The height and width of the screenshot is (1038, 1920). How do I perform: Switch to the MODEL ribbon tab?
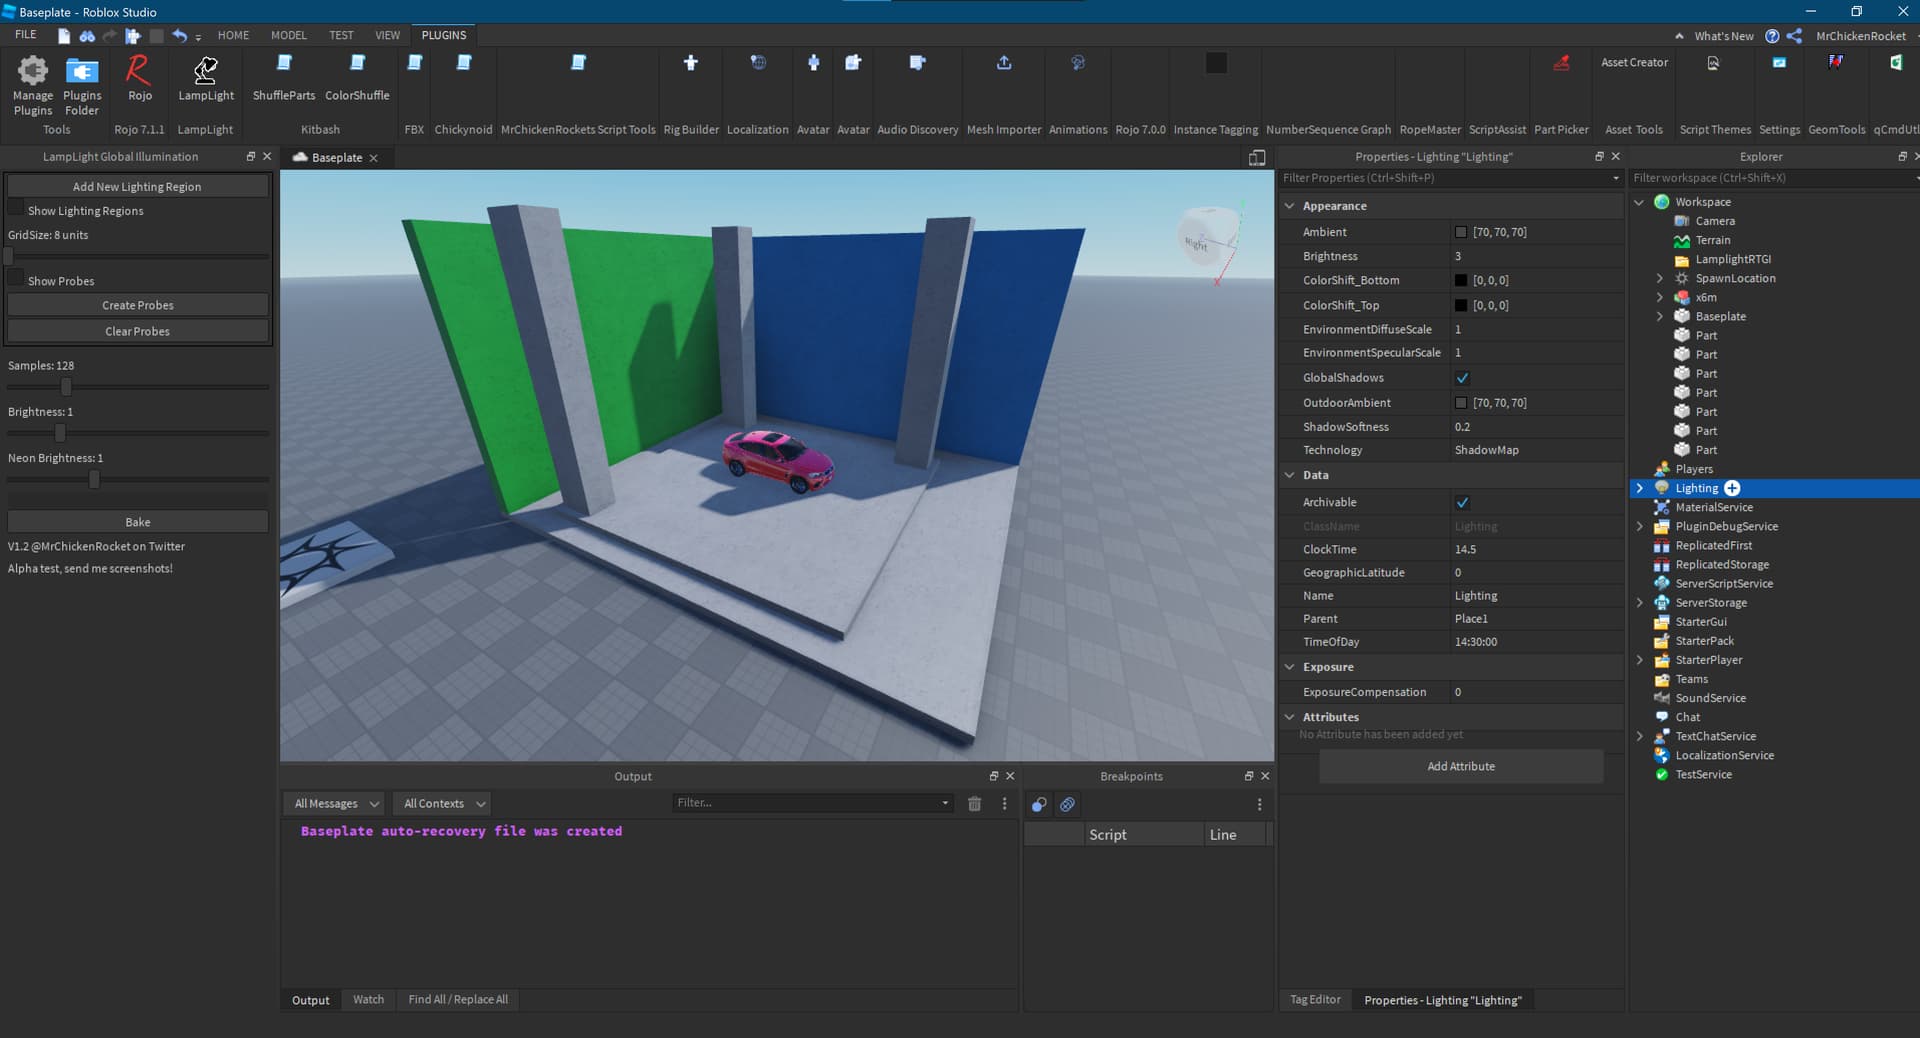click(288, 35)
